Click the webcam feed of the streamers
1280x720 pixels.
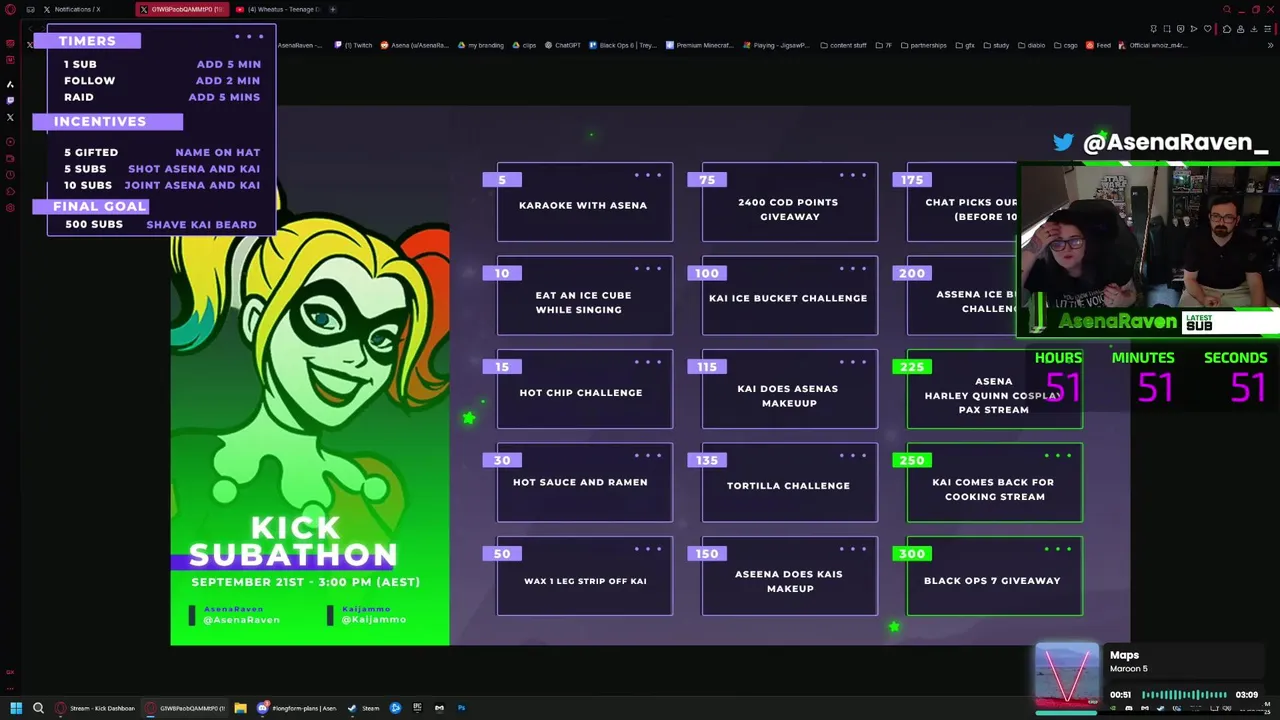tap(1148, 238)
